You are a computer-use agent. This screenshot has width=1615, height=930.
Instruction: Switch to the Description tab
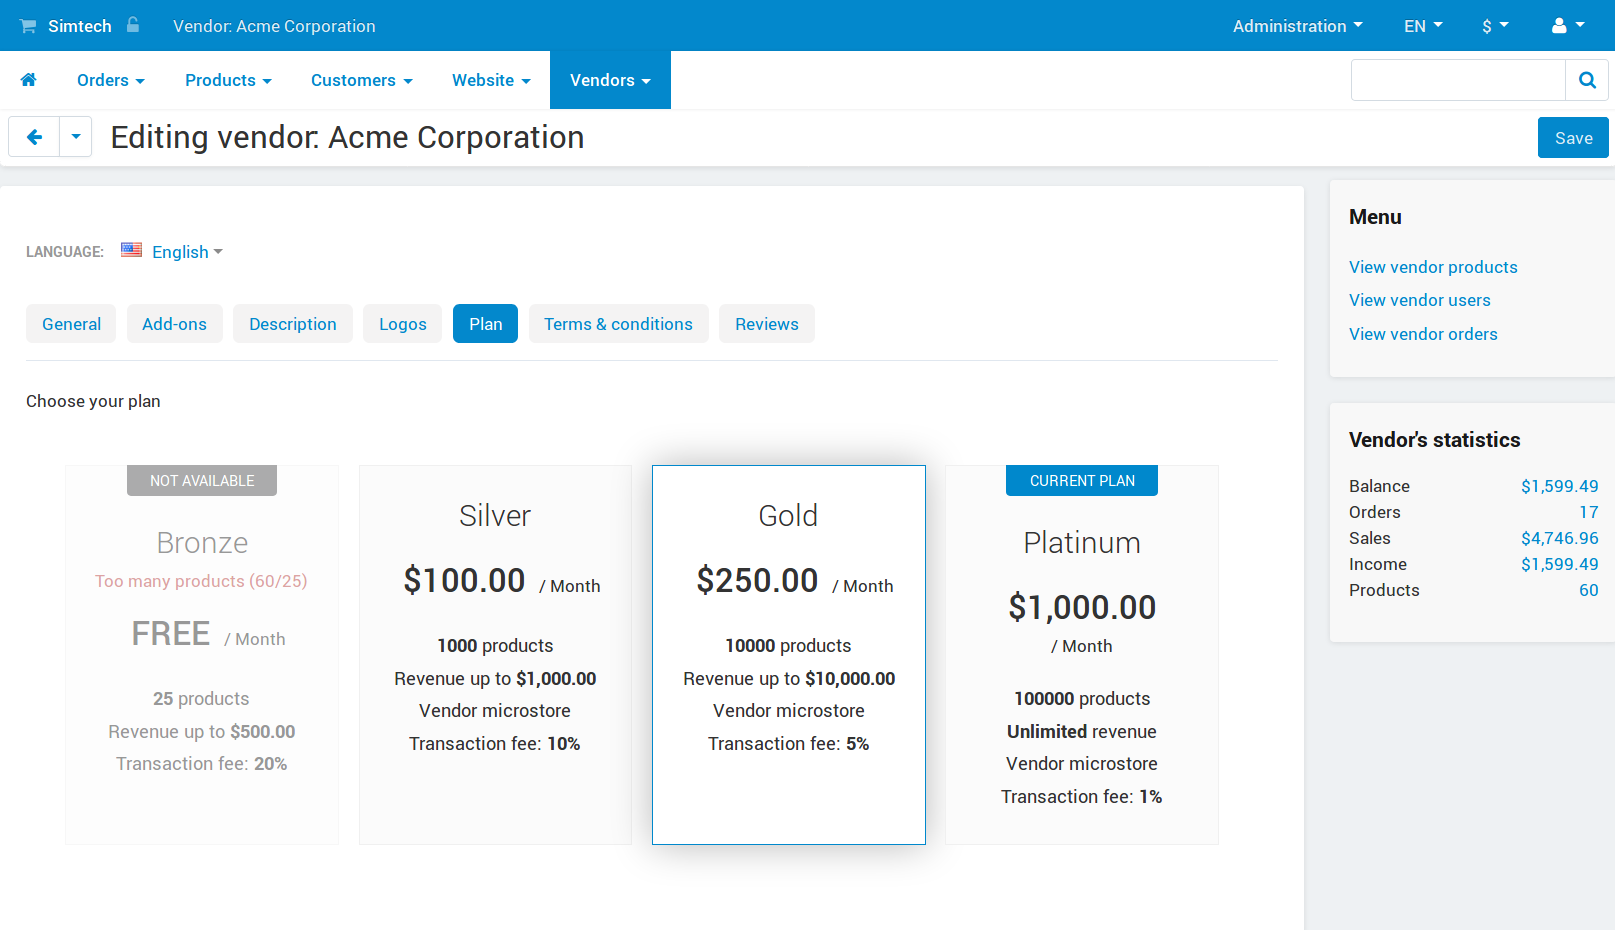tap(293, 324)
